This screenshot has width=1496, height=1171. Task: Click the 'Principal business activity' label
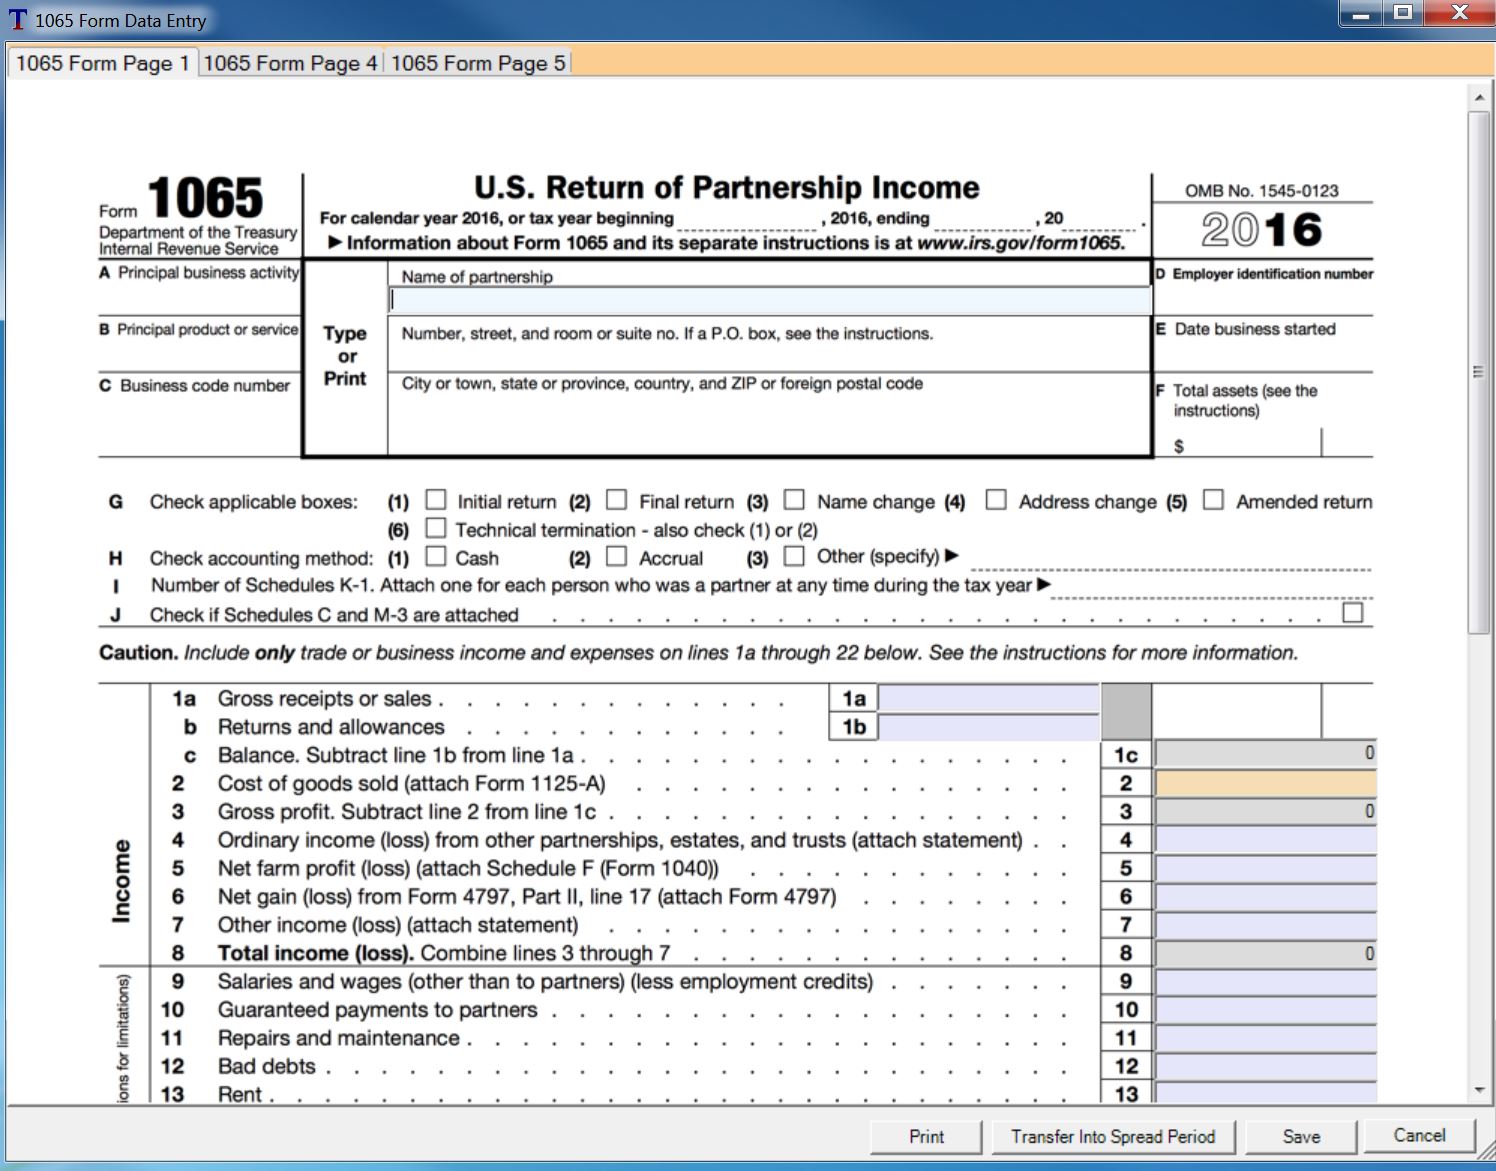pyautogui.click(x=208, y=272)
